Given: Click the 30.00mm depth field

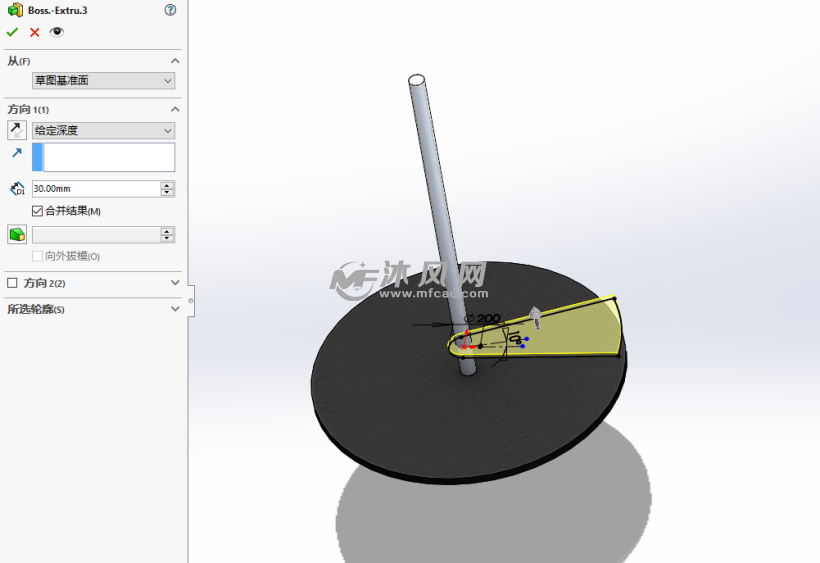Looking at the screenshot, I should click(x=96, y=189).
